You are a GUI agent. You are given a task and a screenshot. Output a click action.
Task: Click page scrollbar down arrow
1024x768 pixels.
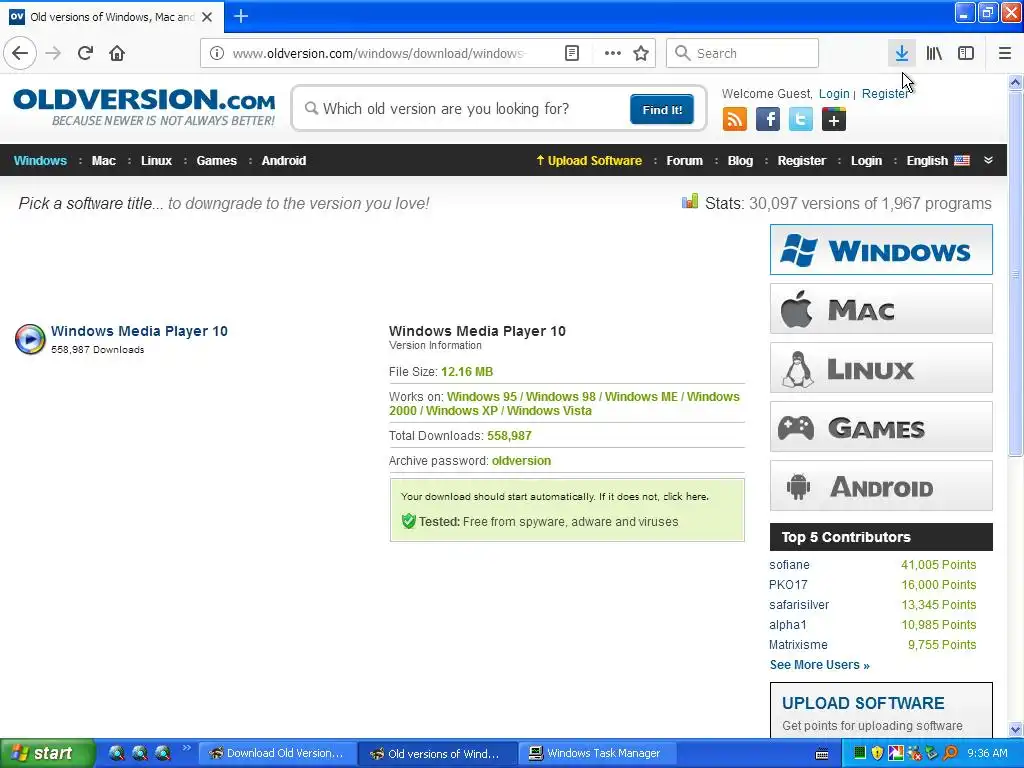(1016, 729)
